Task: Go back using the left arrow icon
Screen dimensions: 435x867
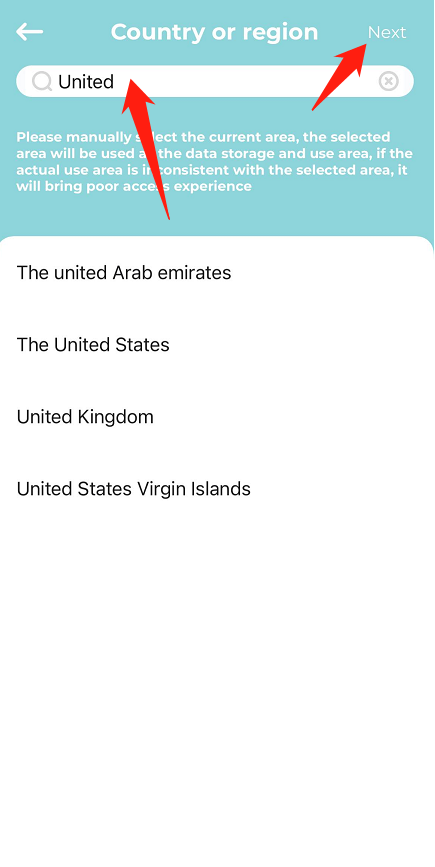Action: tap(29, 32)
